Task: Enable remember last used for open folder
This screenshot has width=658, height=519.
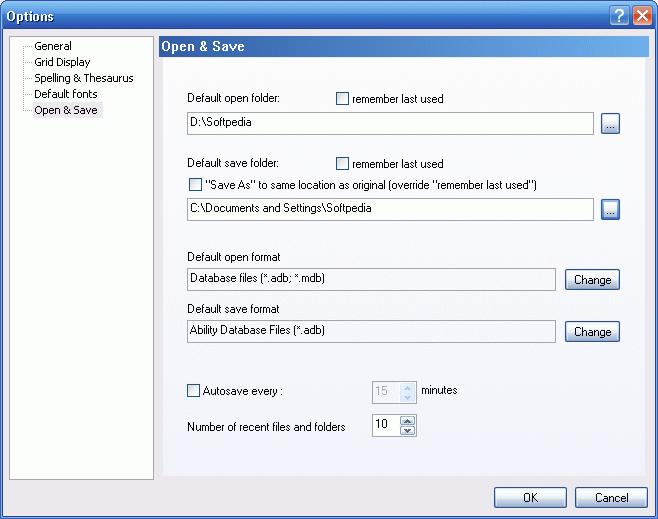Action: point(342,99)
